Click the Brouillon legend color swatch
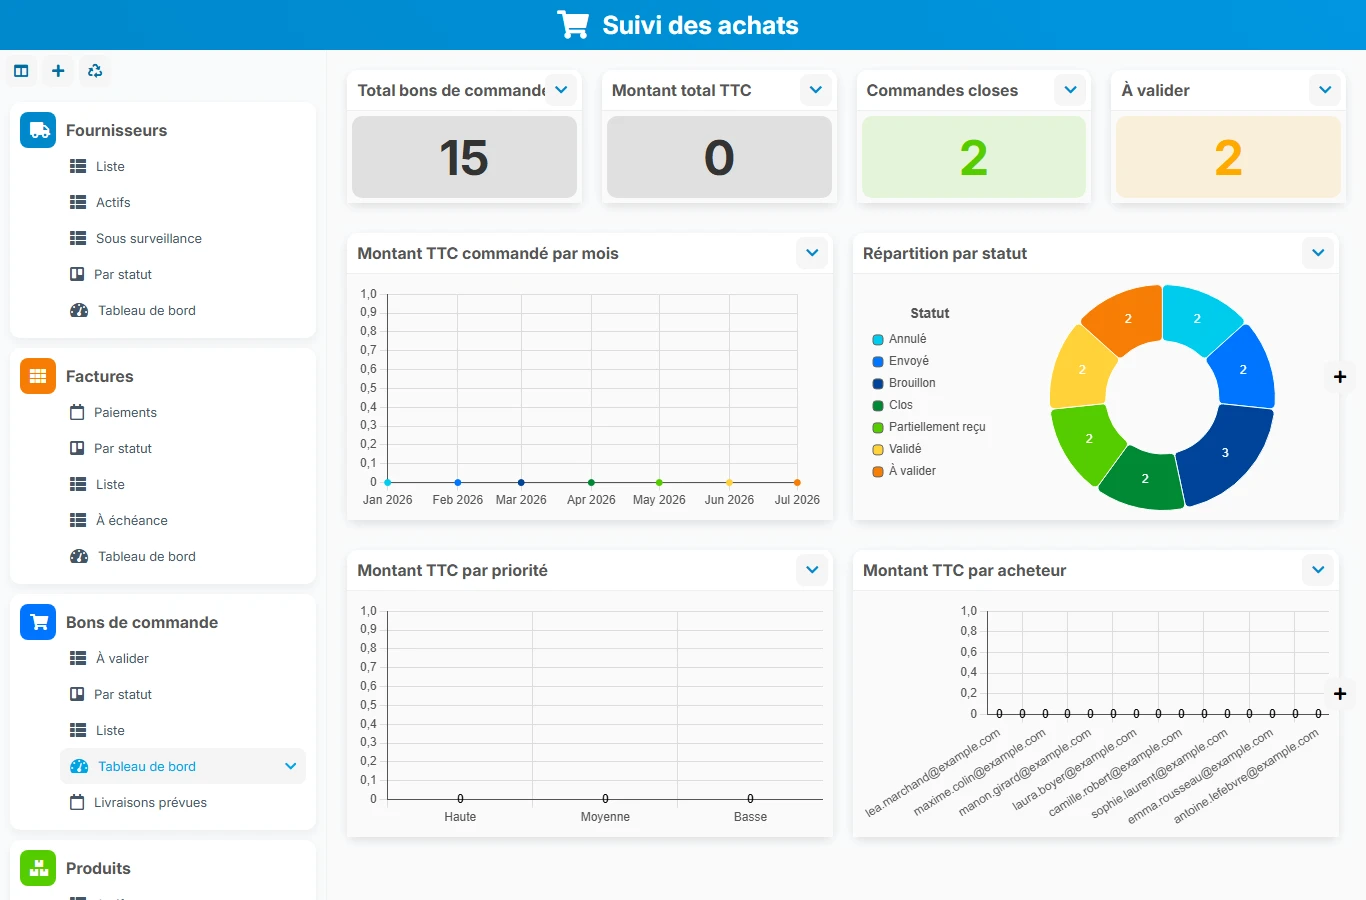This screenshot has height=900, width=1366. click(878, 384)
